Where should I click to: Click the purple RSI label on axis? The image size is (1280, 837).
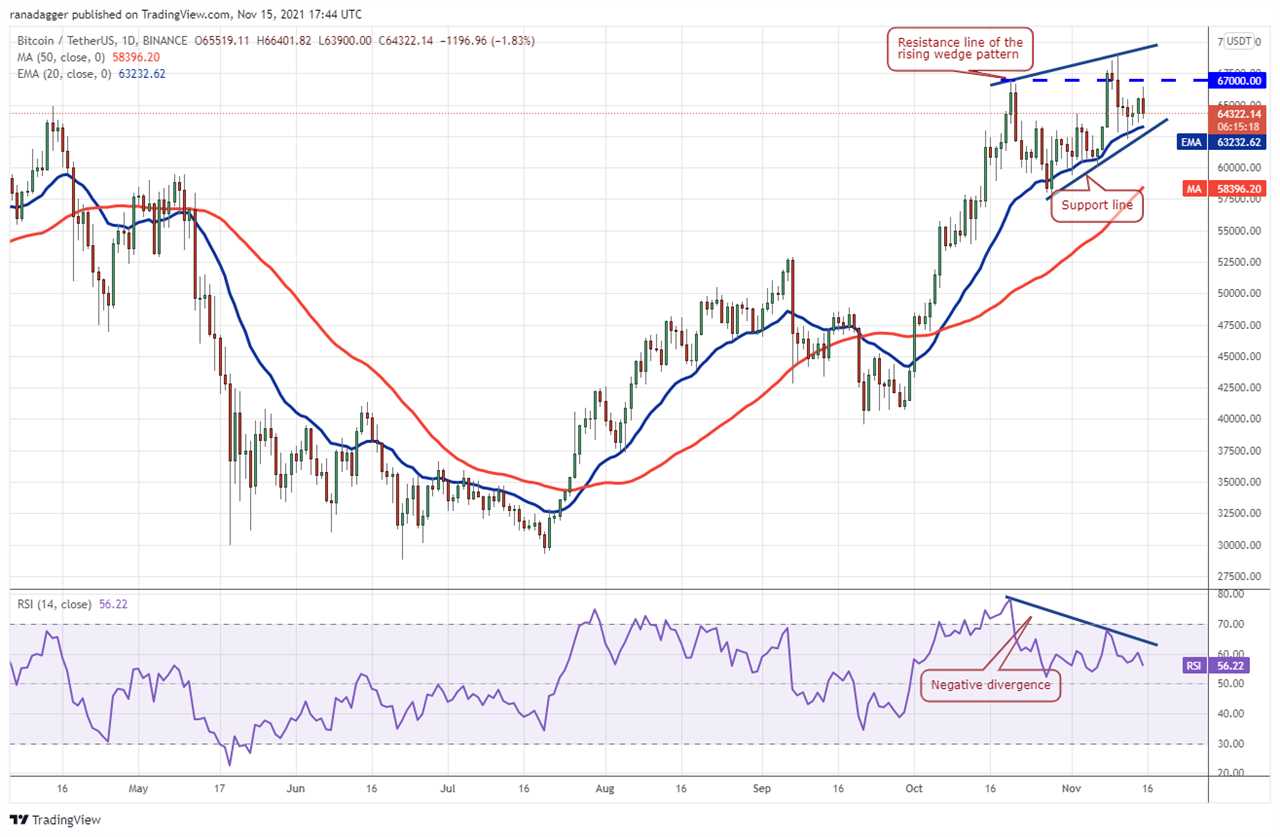(1195, 664)
